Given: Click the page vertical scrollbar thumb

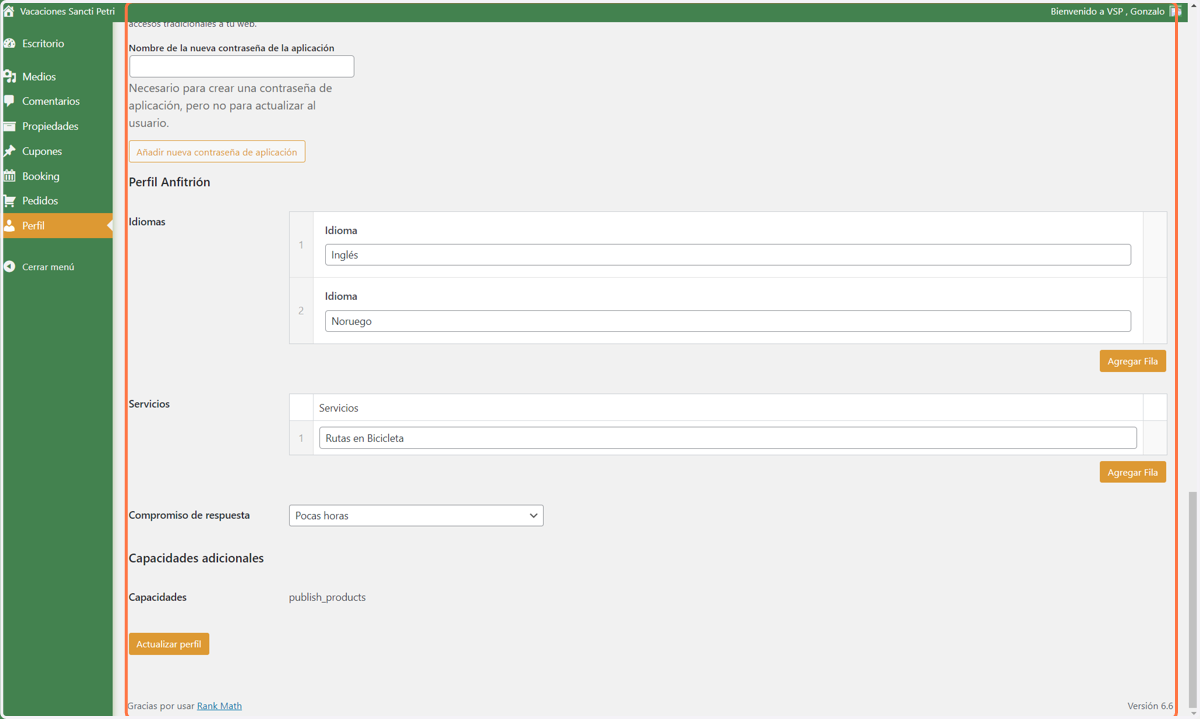Looking at the screenshot, I should (x=1193, y=599).
